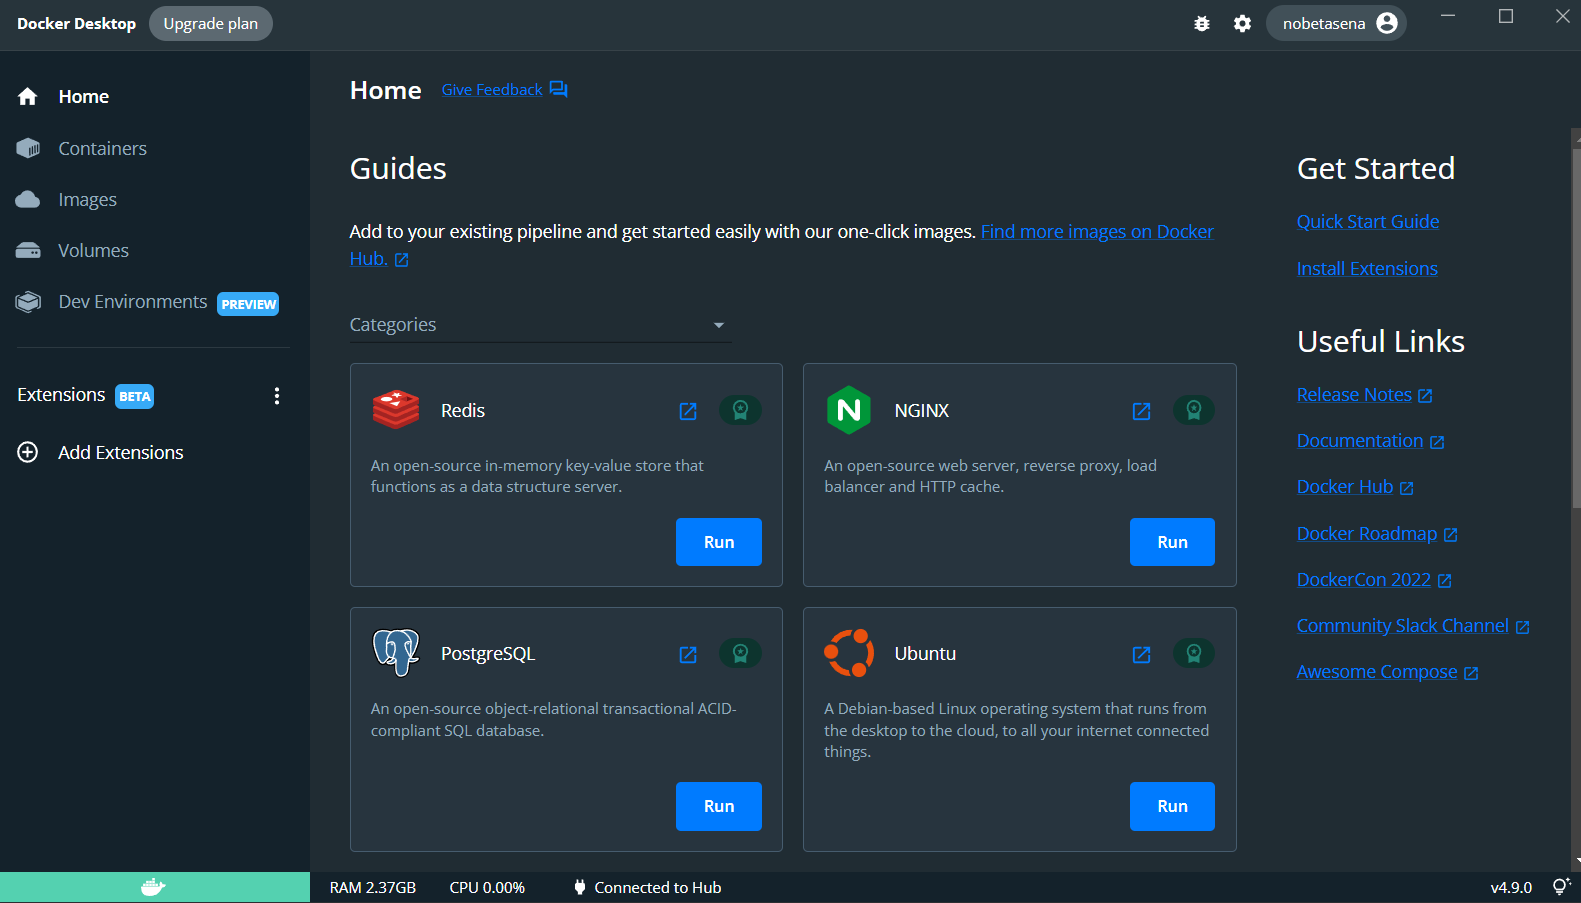Click the Ubuntu official image badge

point(1193,653)
